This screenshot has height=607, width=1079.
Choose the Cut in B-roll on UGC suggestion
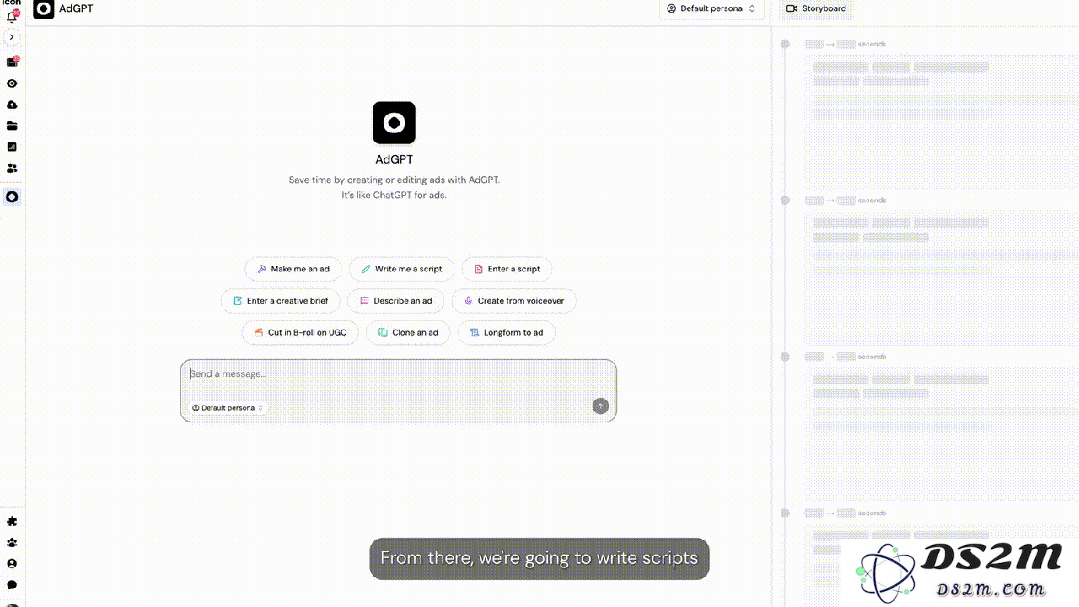click(300, 332)
